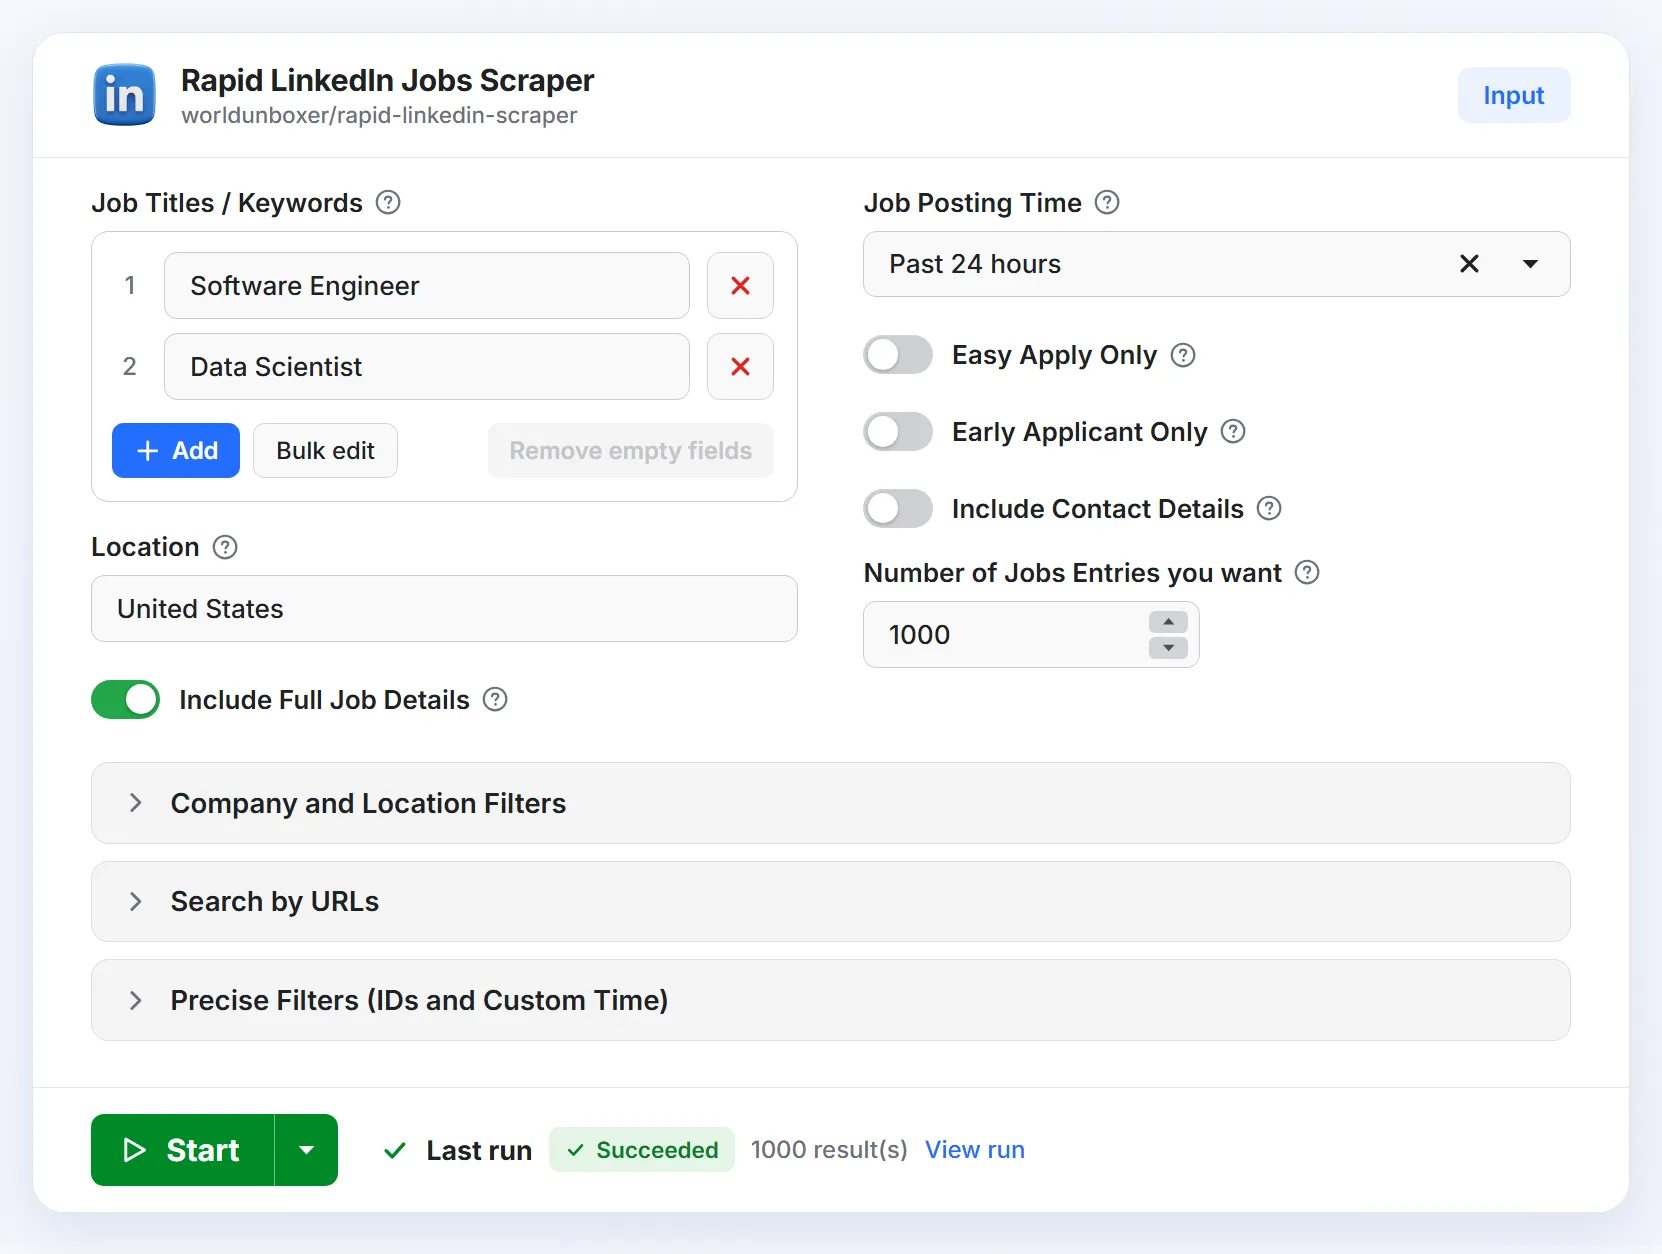Turn on Include Contact Details toggle

[x=898, y=509]
